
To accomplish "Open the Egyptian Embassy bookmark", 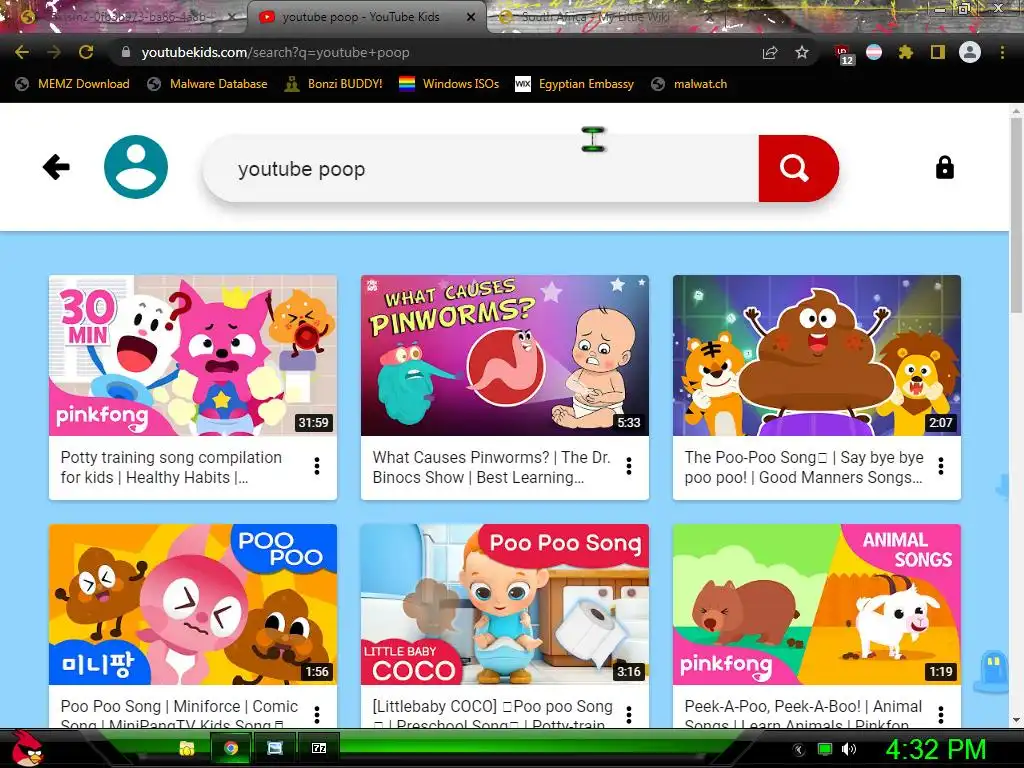I will (x=575, y=84).
